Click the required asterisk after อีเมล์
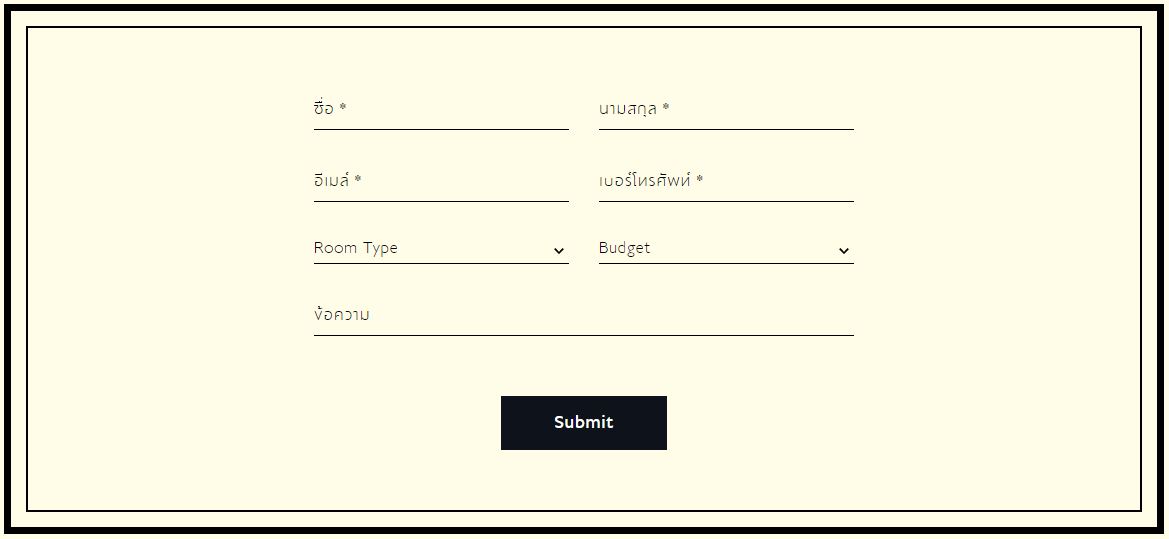The height and width of the screenshot is (539, 1169). coord(358,181)
